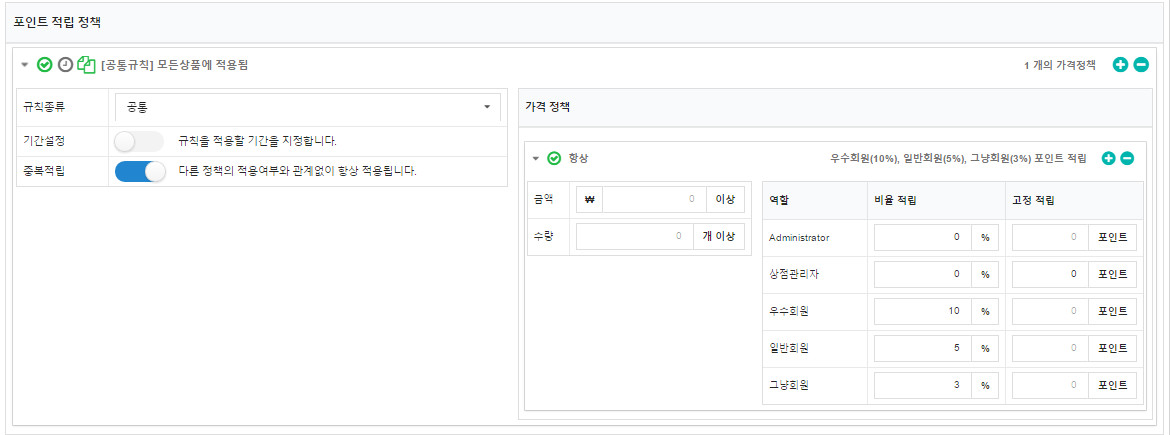Click the 수량 quantity input field
Image resolution: width=1170 pixels, height=435 pixels.
(x=634, y=236)
